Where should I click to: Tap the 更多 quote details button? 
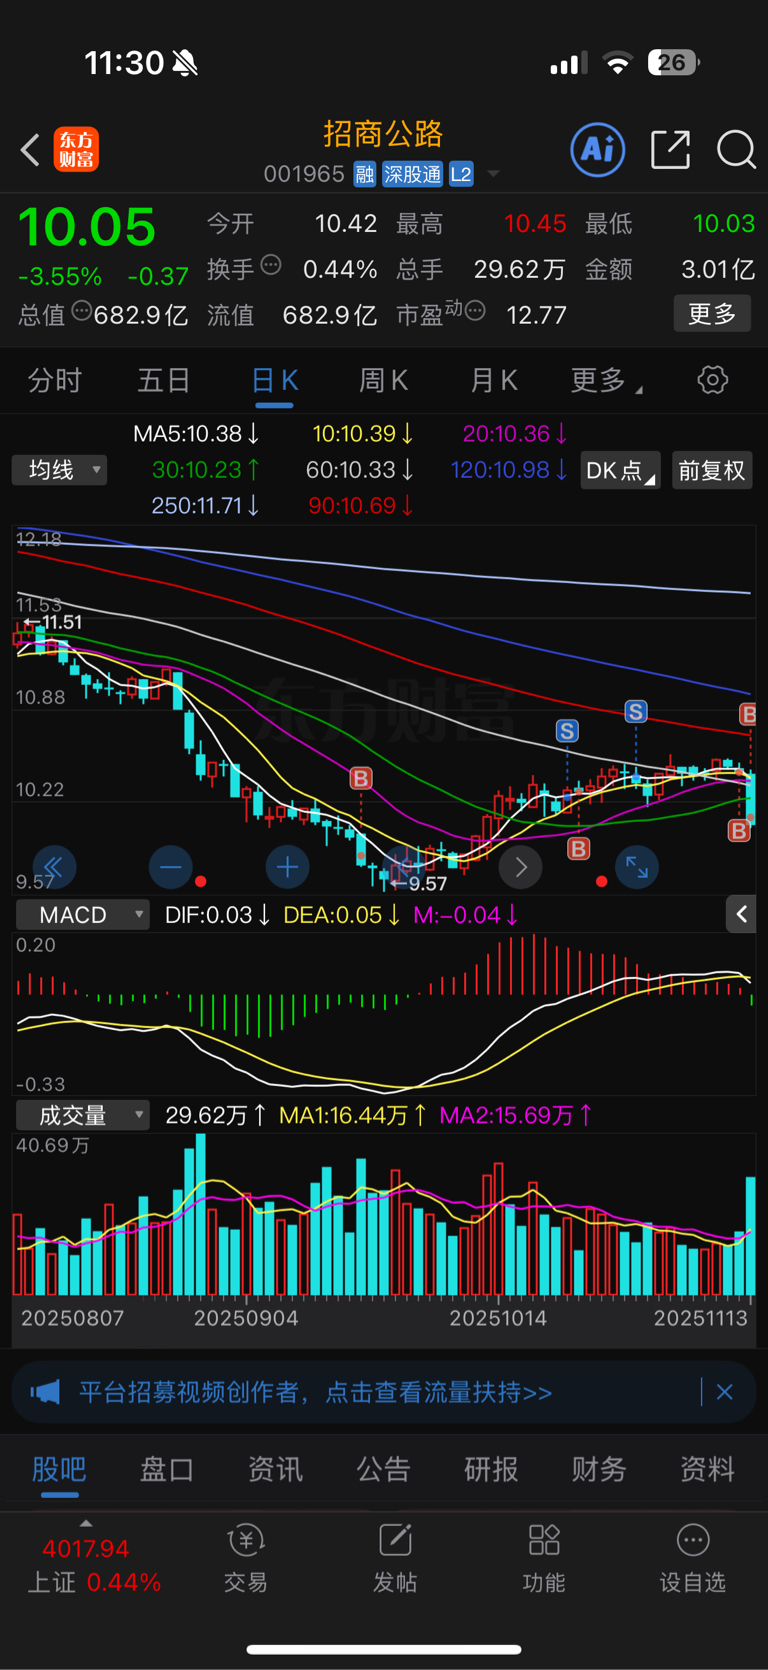point(712,314)
